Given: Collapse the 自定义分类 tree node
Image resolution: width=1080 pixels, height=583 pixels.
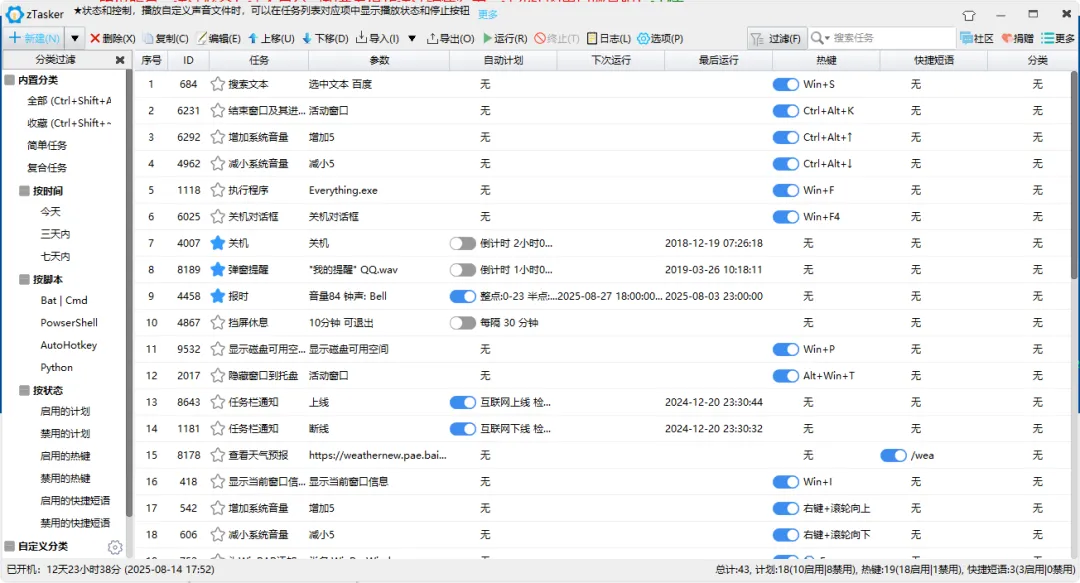Looking at the screenshot, I should click(x=10, y=546).
